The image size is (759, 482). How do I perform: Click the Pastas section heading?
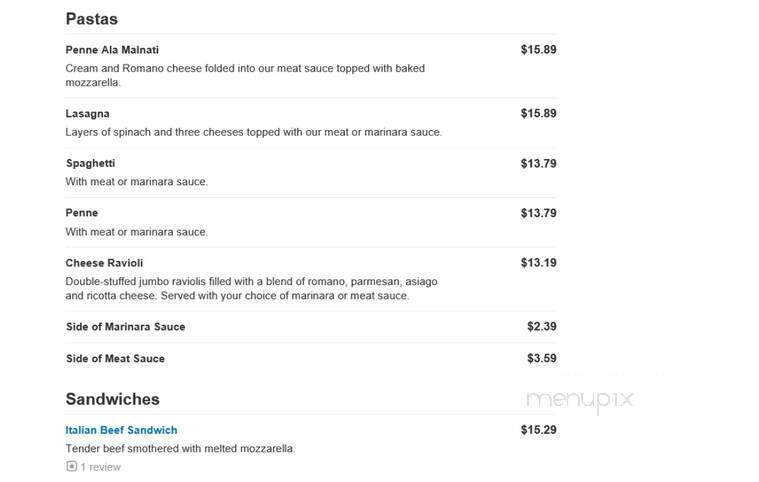pyautogui.click(x=91, y=19)
